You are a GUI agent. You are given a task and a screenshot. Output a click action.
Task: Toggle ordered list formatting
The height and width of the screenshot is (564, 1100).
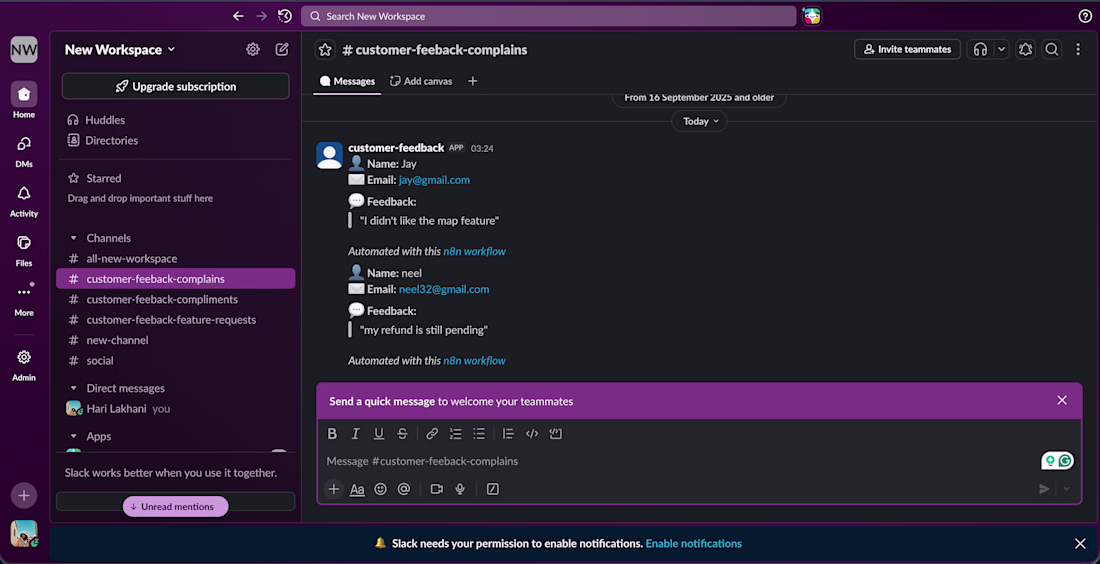pos(455,434)
